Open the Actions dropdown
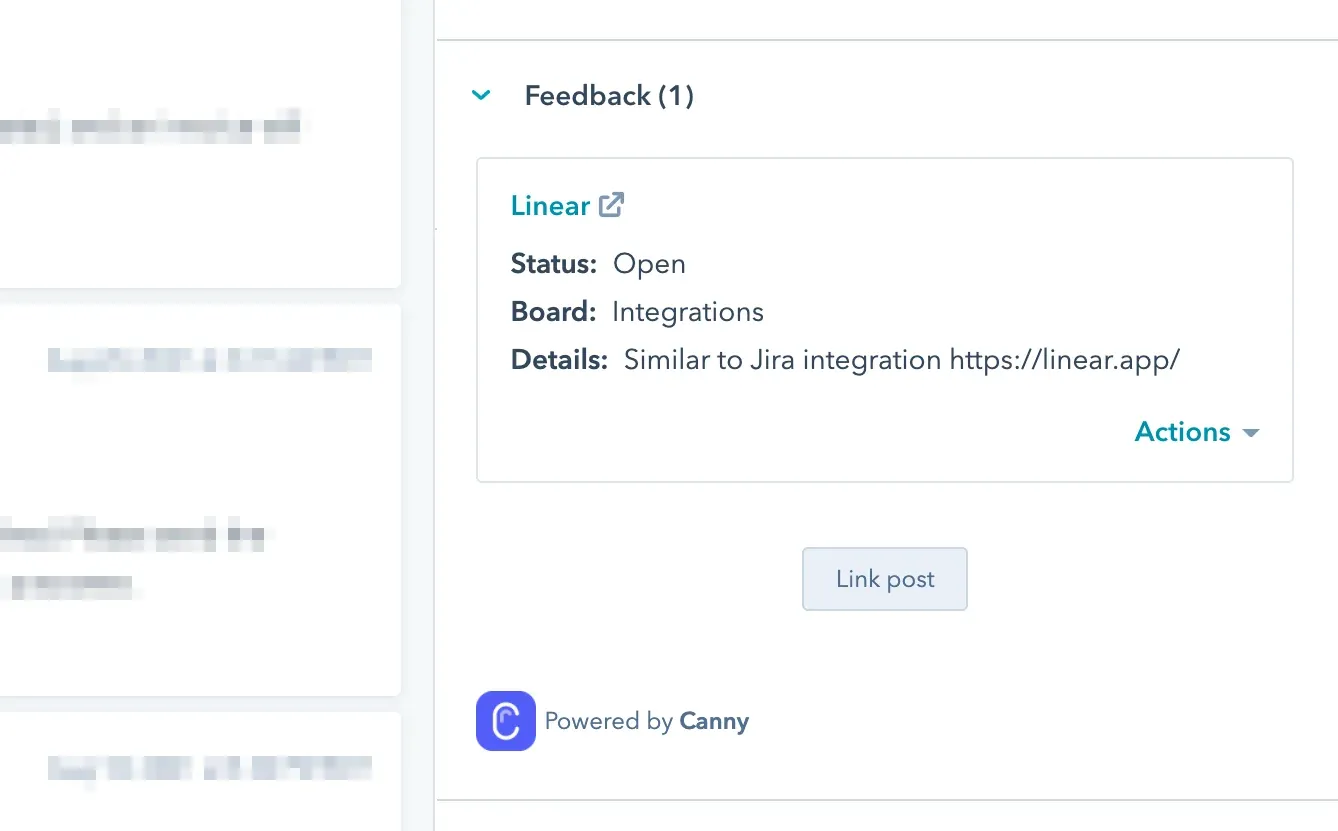Screen dimensions: 1338x831 [x=1183, y=431]
